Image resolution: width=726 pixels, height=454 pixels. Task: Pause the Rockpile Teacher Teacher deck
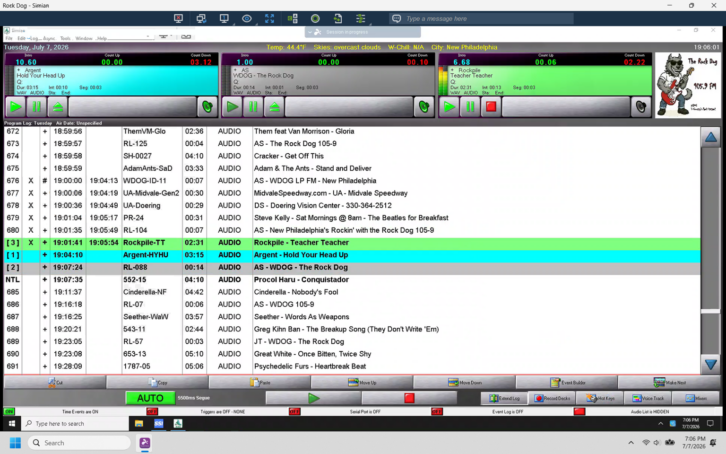(x=470, y=107)
